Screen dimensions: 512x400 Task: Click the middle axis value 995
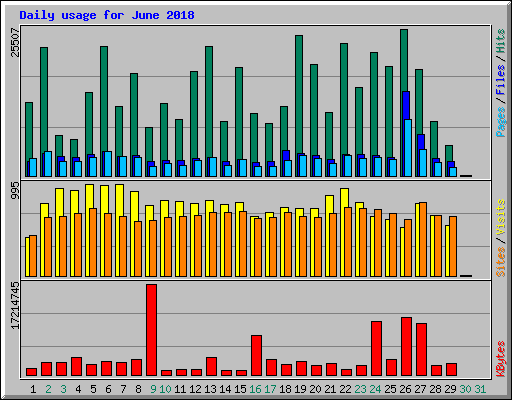click(15, 190)
